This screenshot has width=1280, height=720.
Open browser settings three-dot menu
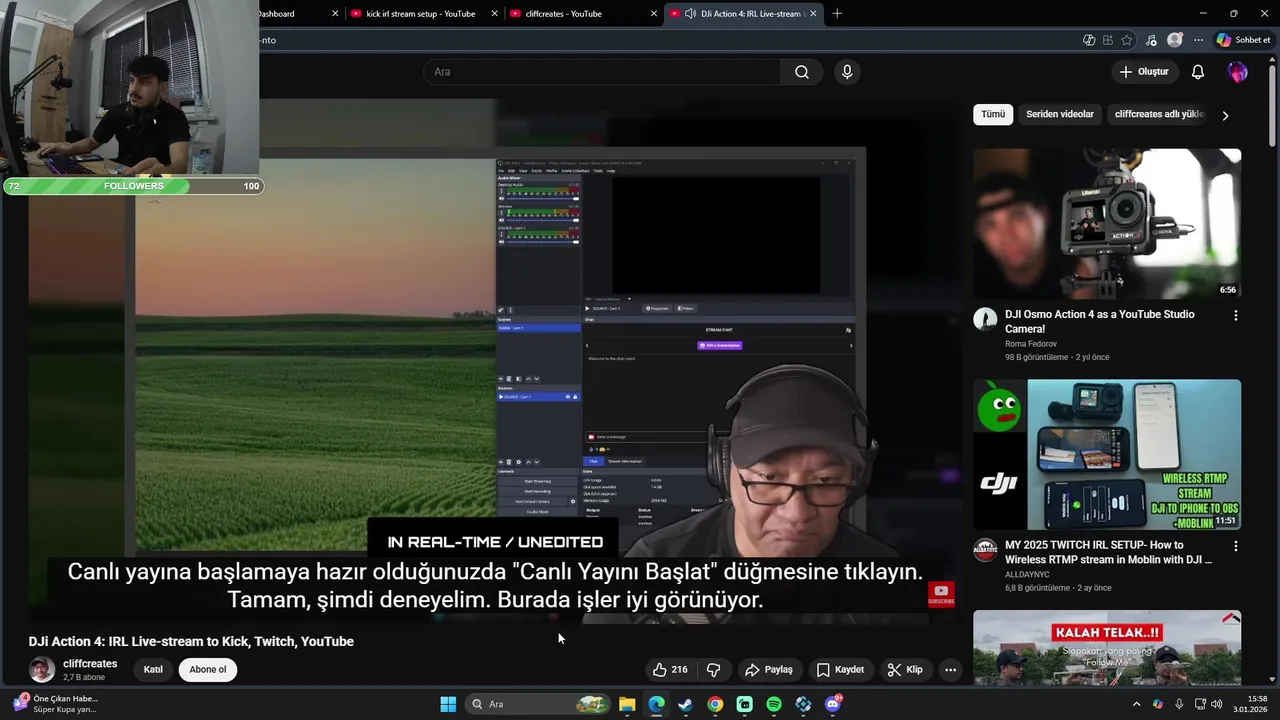[x=1198, y=40]
